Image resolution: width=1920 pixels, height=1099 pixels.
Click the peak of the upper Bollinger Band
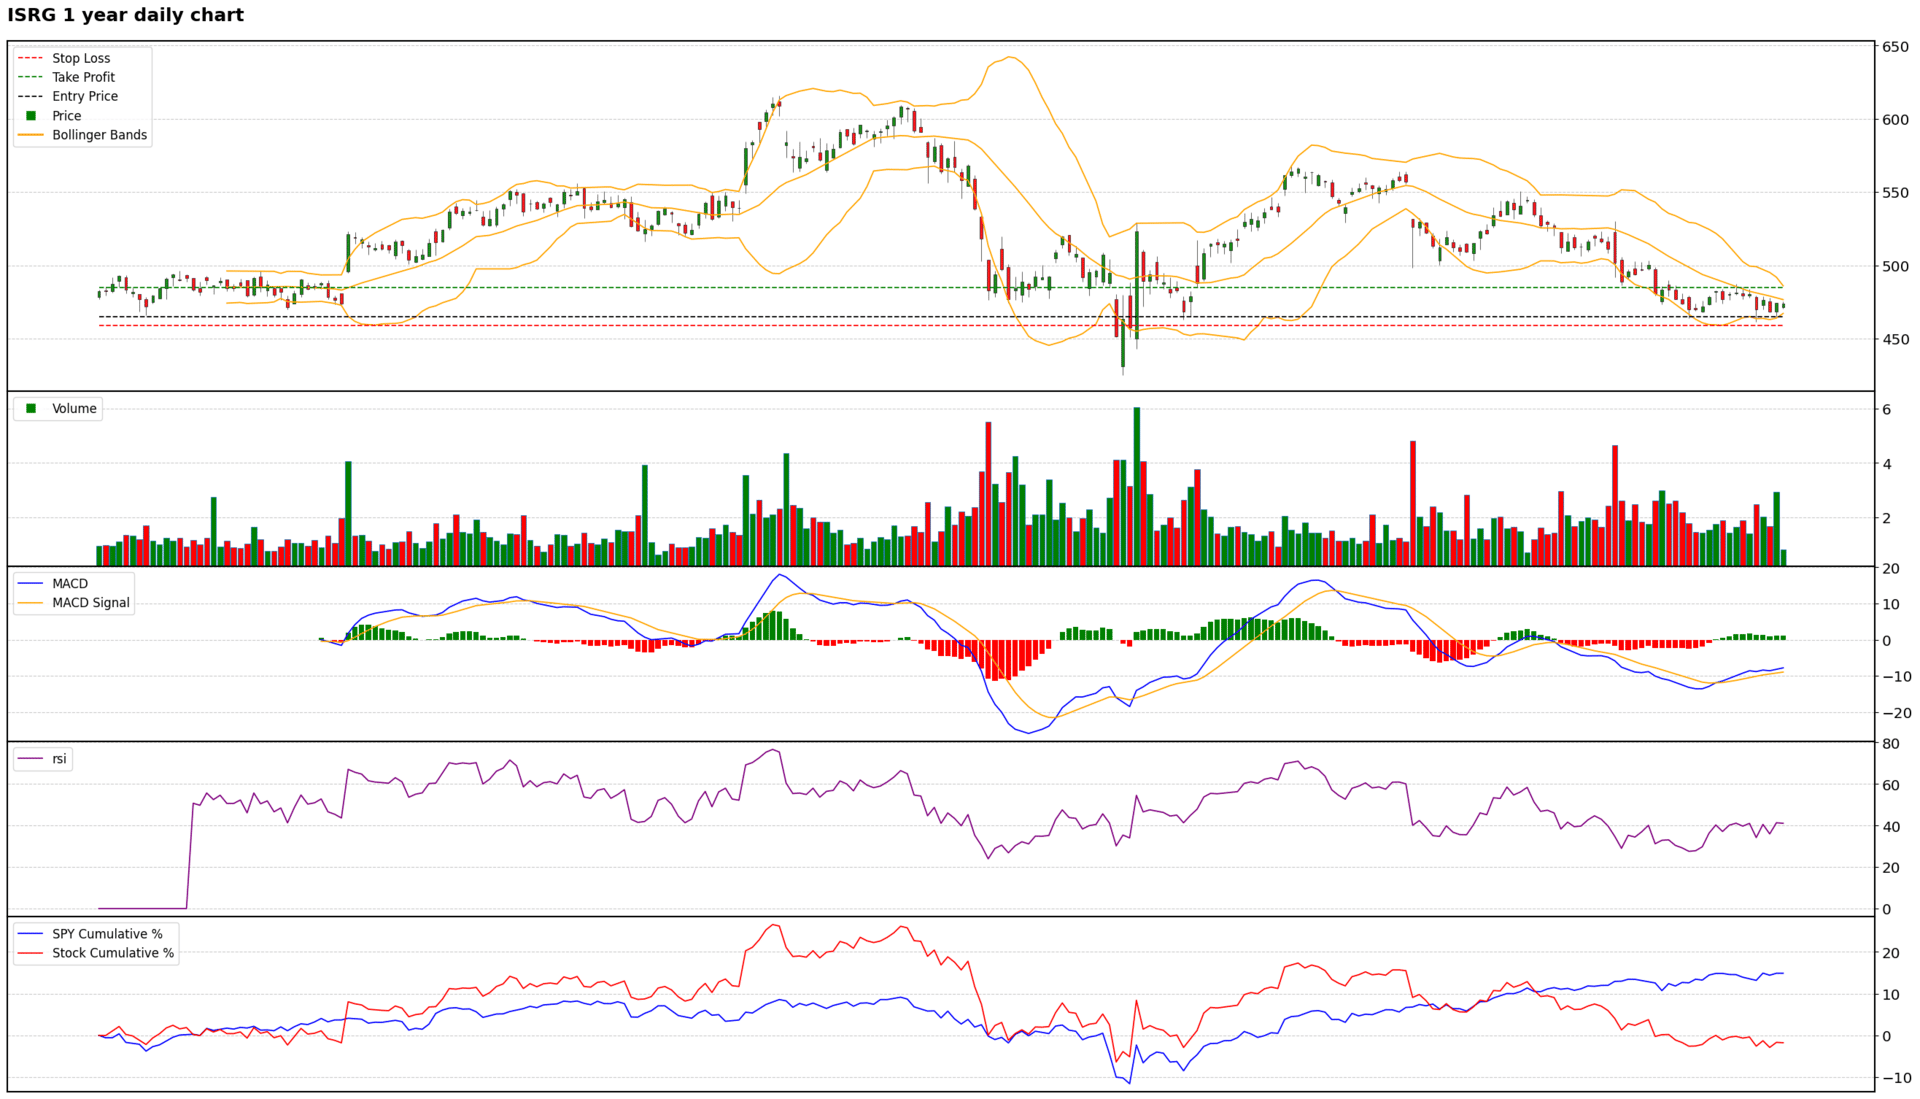pyautogui.click(x=1010, y=57)
